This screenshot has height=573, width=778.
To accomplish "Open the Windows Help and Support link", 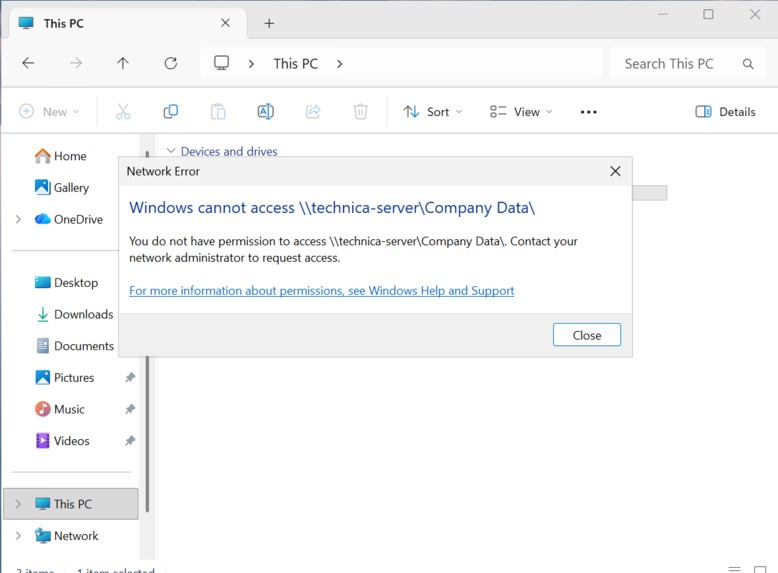I will coord(322,290).
